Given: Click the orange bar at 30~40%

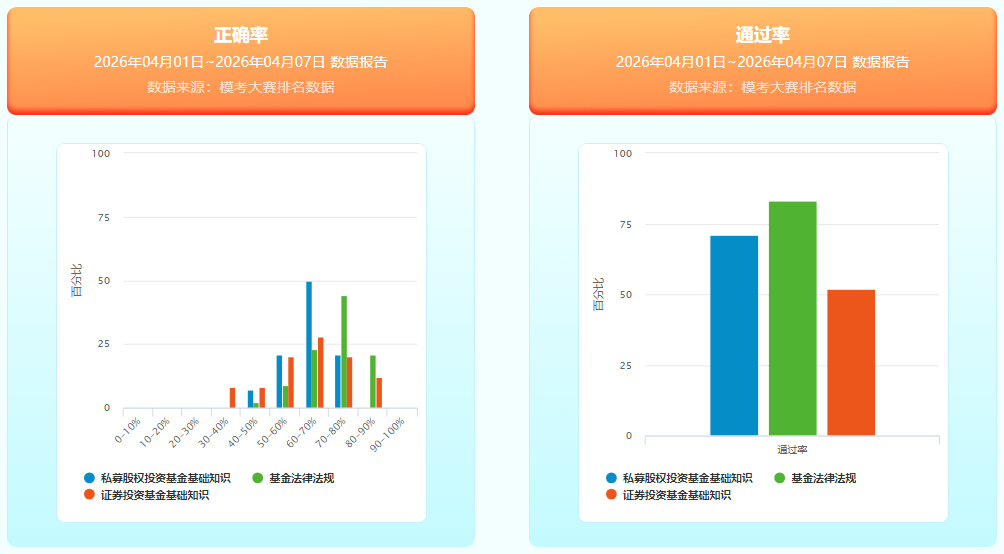Looking at the screenshot, I should point(232,398).
